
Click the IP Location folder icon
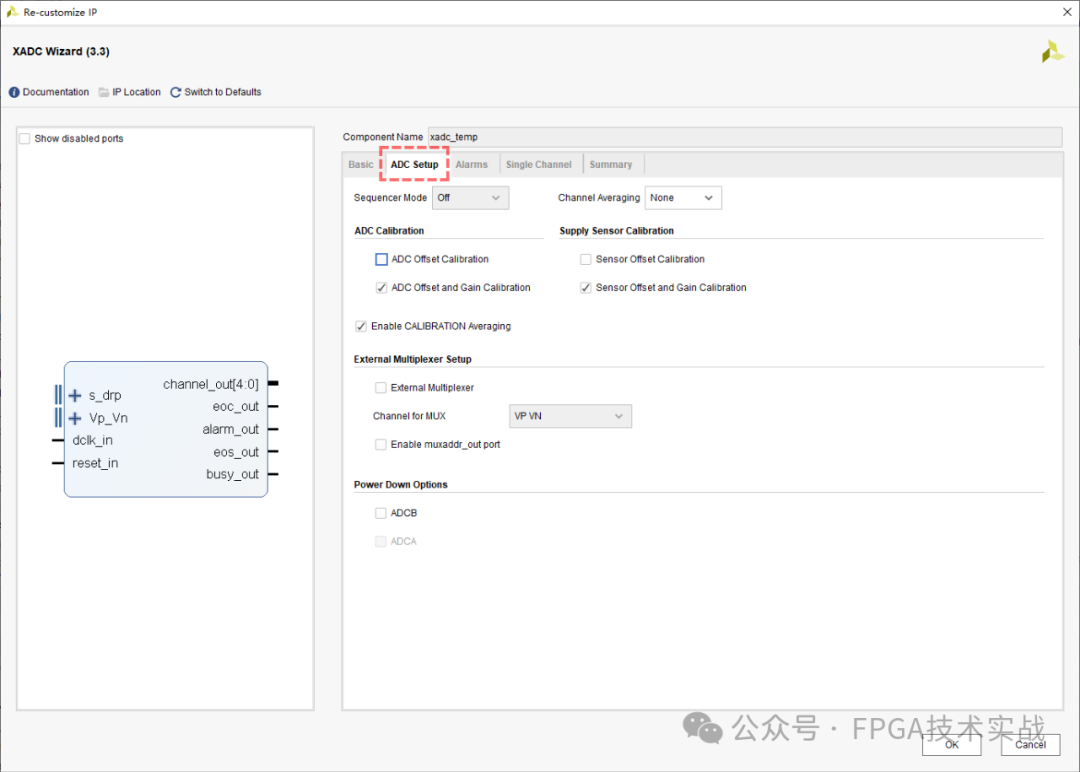click(104, 92)
